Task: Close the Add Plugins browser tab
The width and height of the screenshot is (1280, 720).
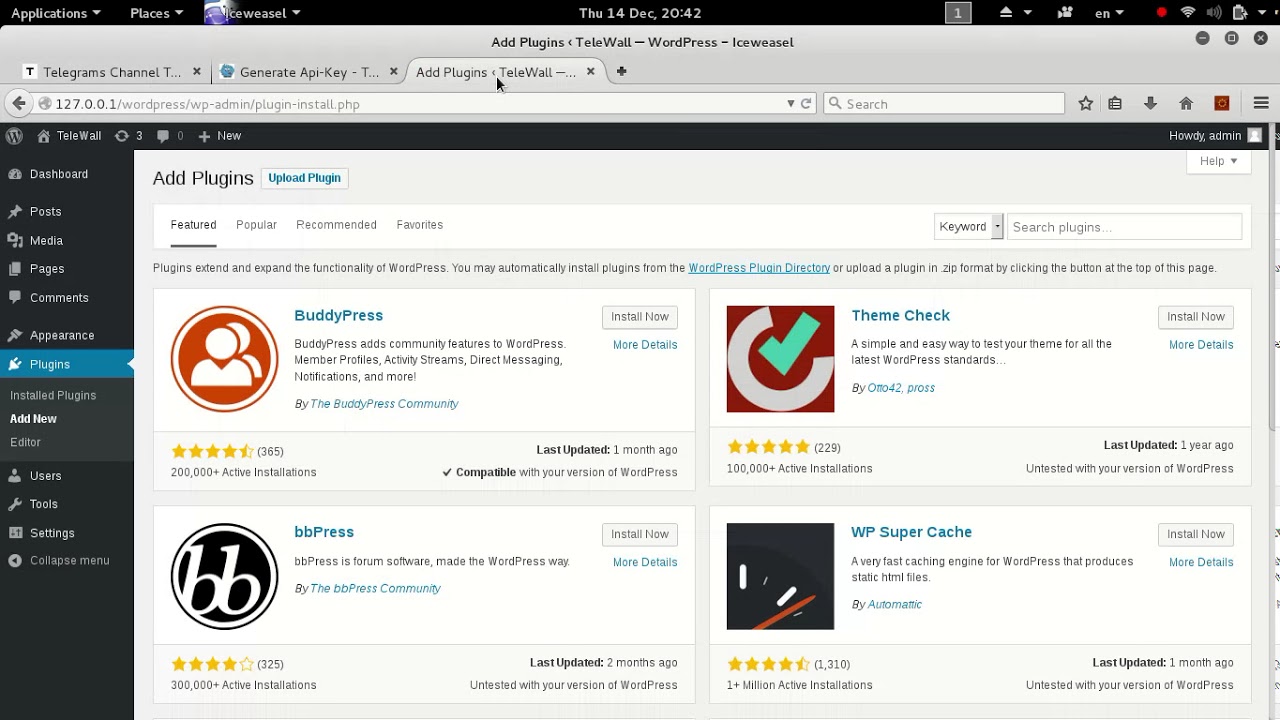Action: 590,71
